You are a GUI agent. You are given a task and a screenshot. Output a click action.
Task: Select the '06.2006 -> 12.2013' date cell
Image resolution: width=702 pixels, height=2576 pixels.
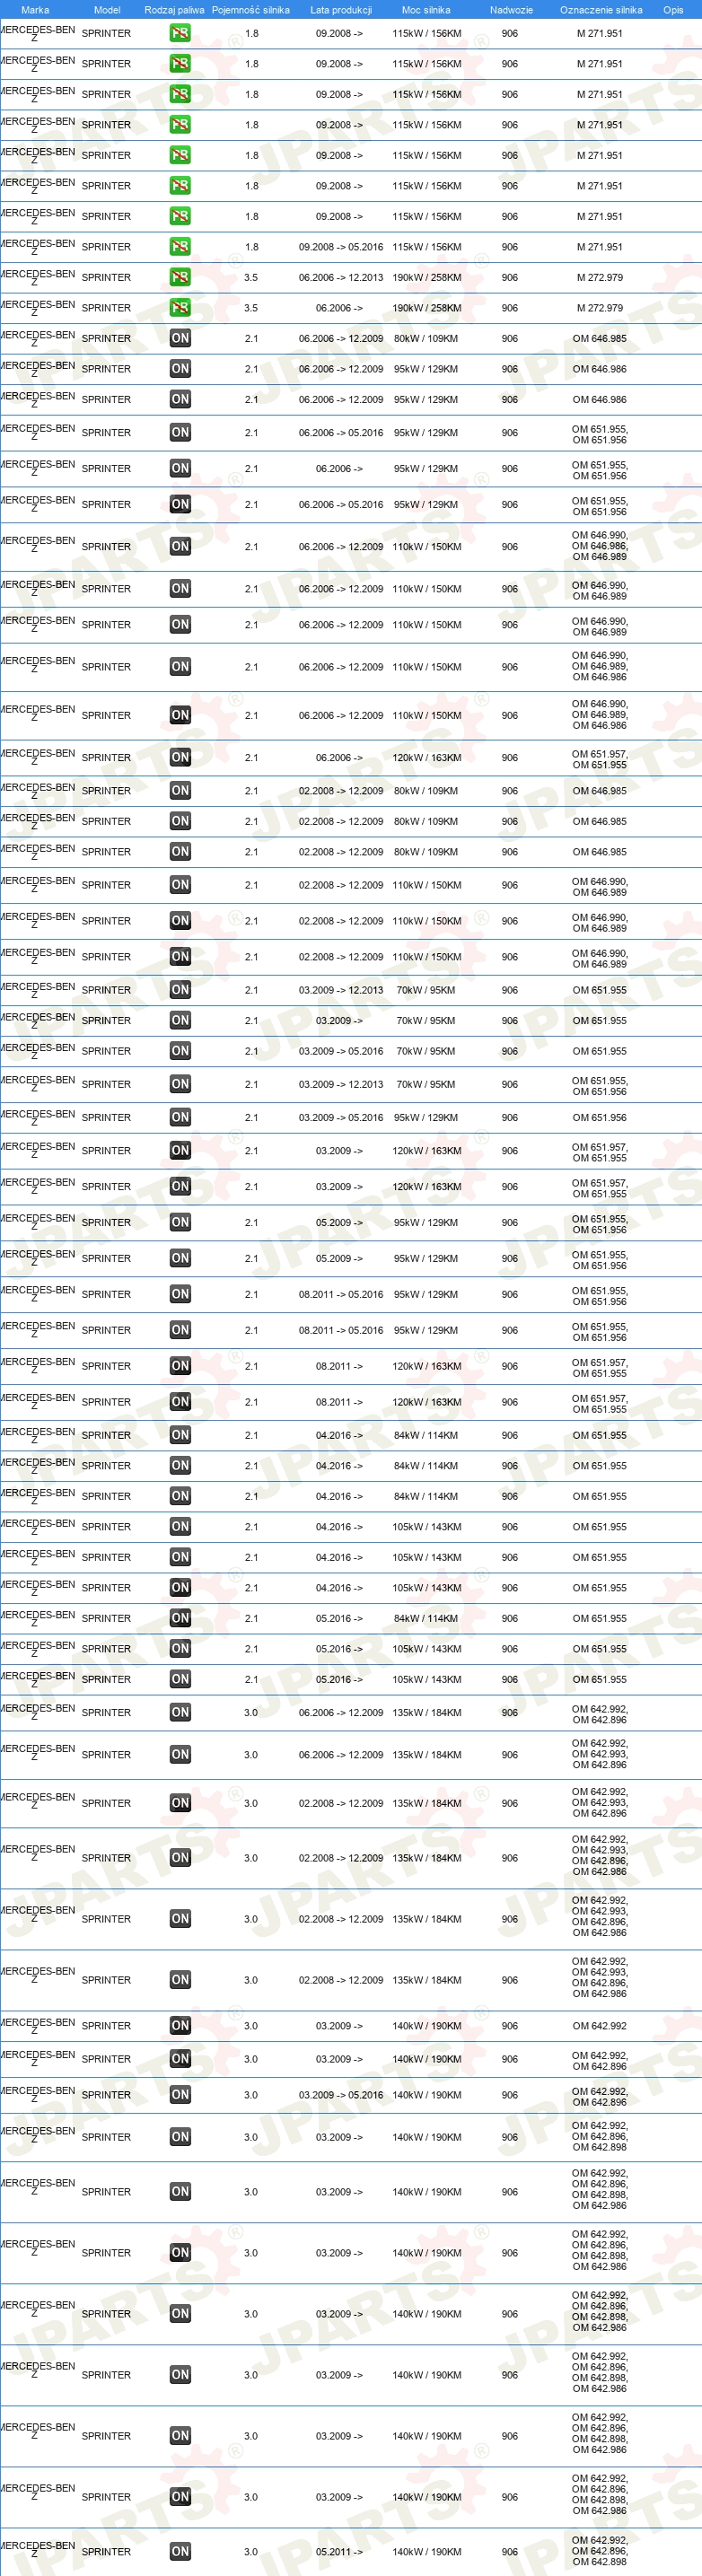click(340, 277)
